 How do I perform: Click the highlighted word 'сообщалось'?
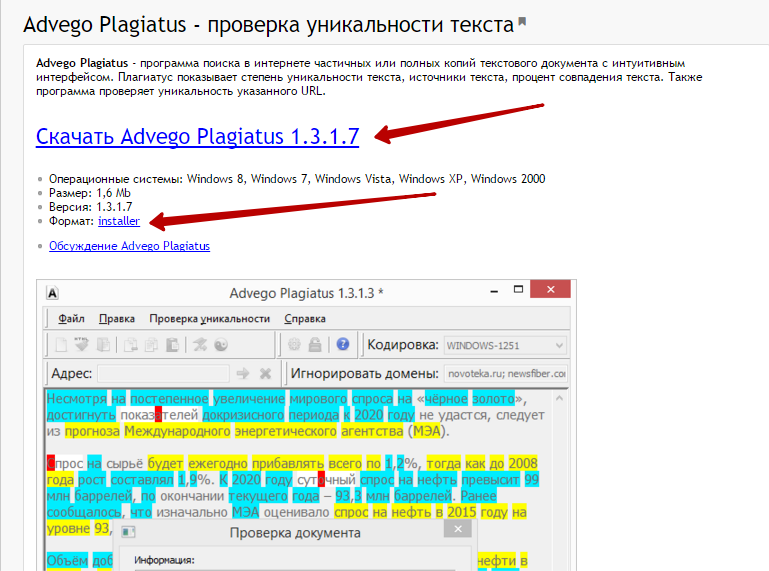84,512
